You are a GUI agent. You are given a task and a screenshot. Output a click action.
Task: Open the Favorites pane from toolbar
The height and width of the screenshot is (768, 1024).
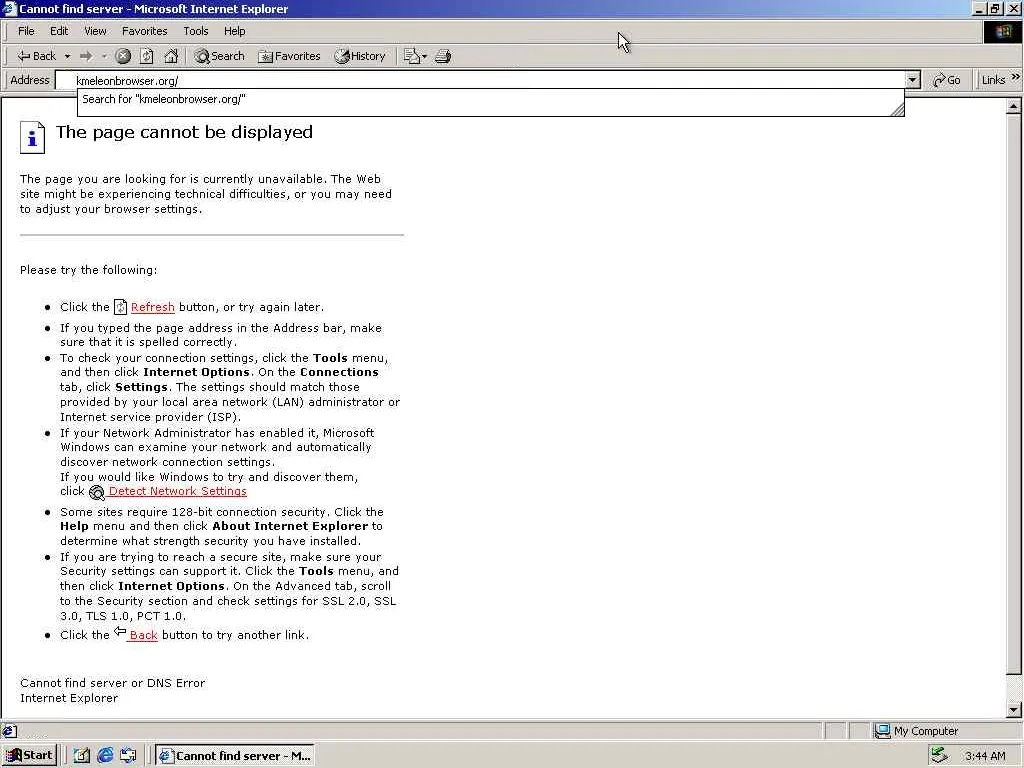(x=289, y=56)
